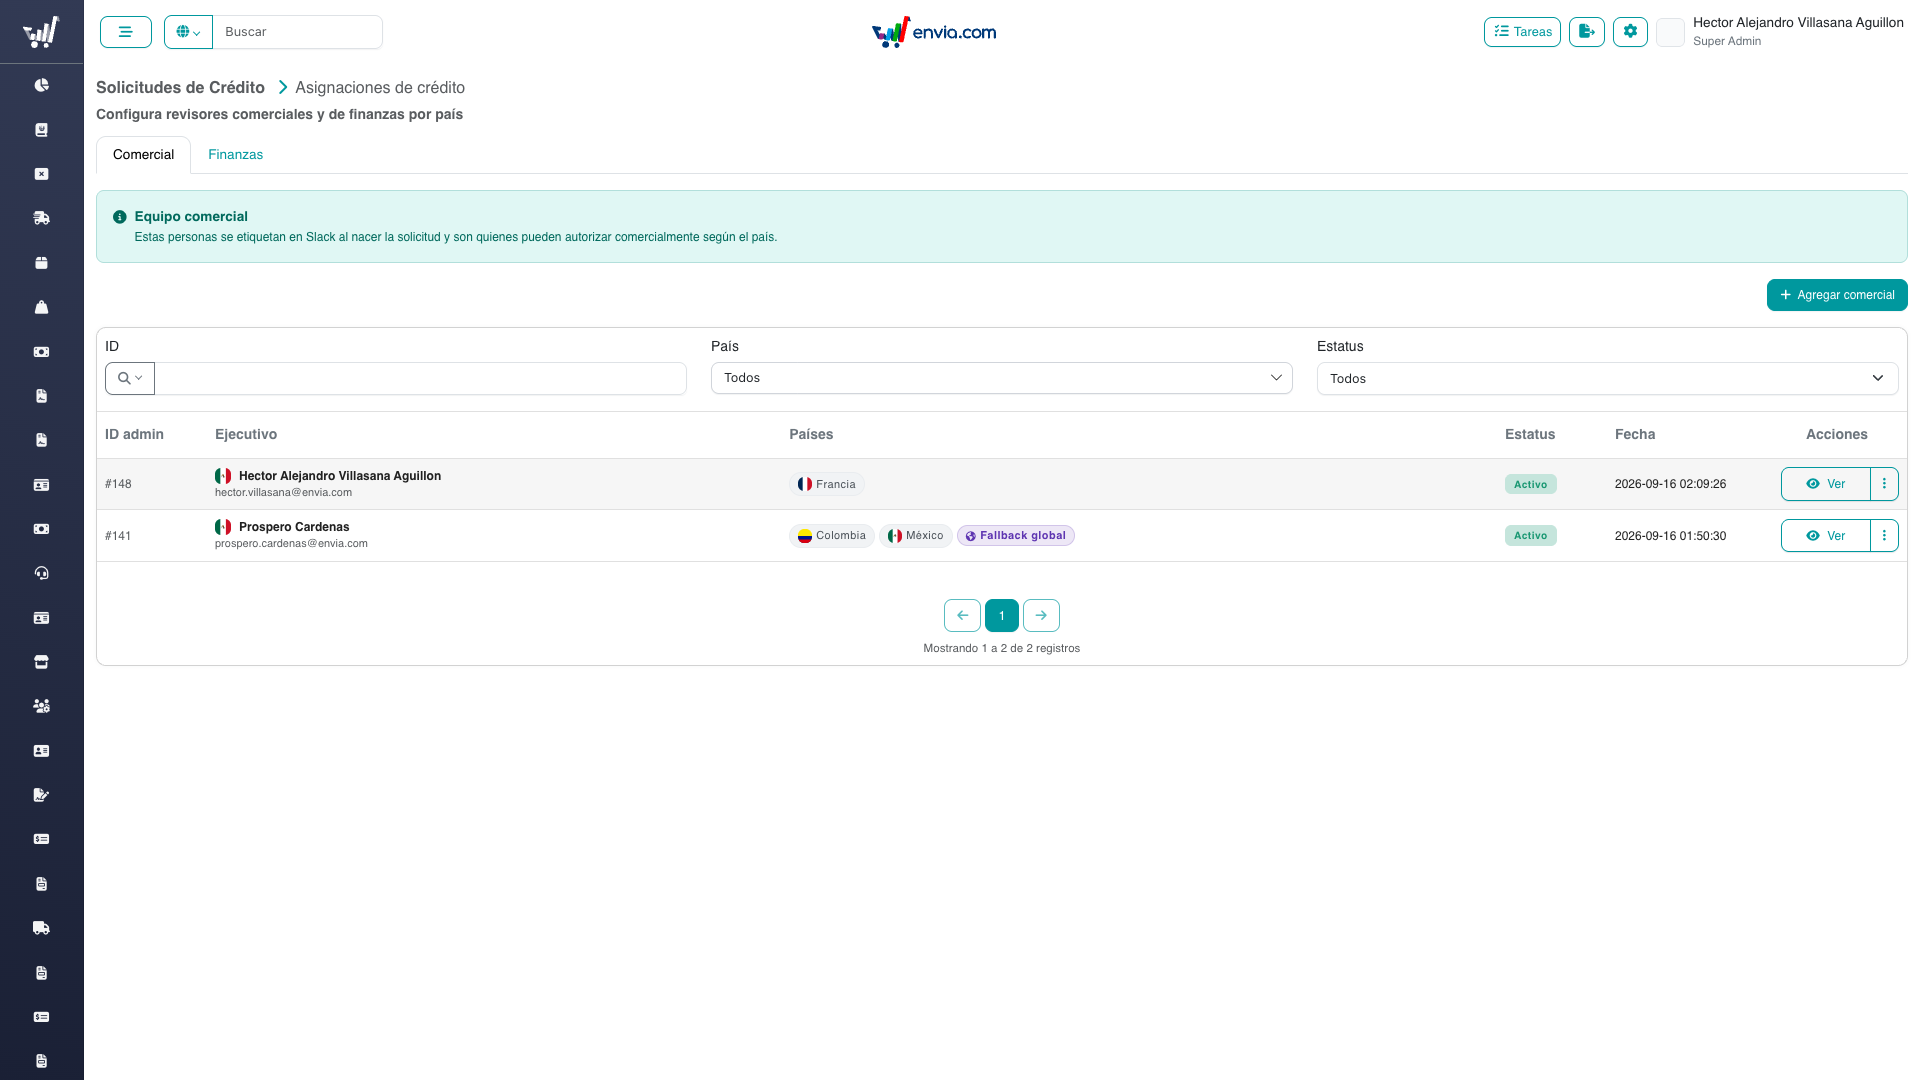Viewport: 1920px width, 1080px height.
Task: Go to the next page arrow
Action: click(x=1041, y=616)
